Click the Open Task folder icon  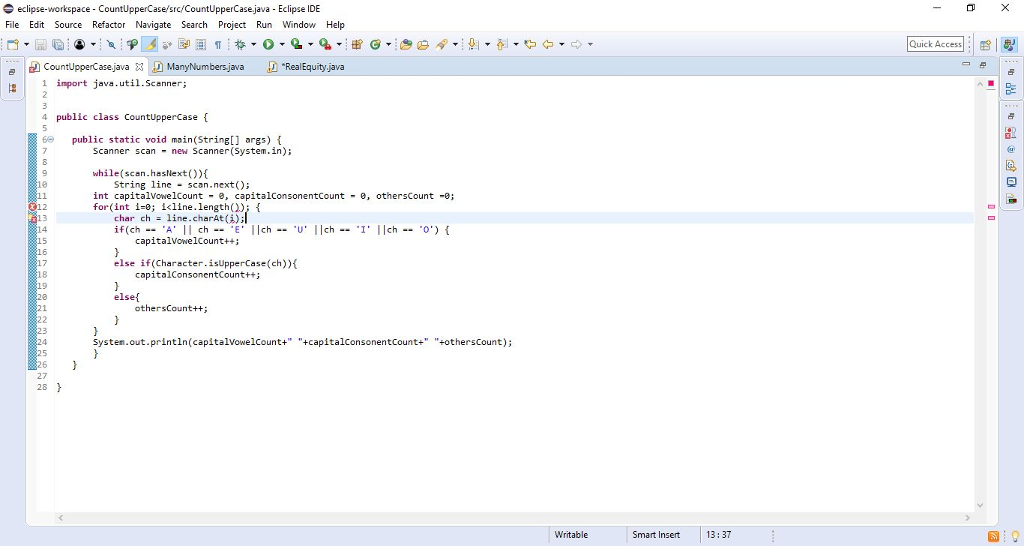[x=423, y=44]
